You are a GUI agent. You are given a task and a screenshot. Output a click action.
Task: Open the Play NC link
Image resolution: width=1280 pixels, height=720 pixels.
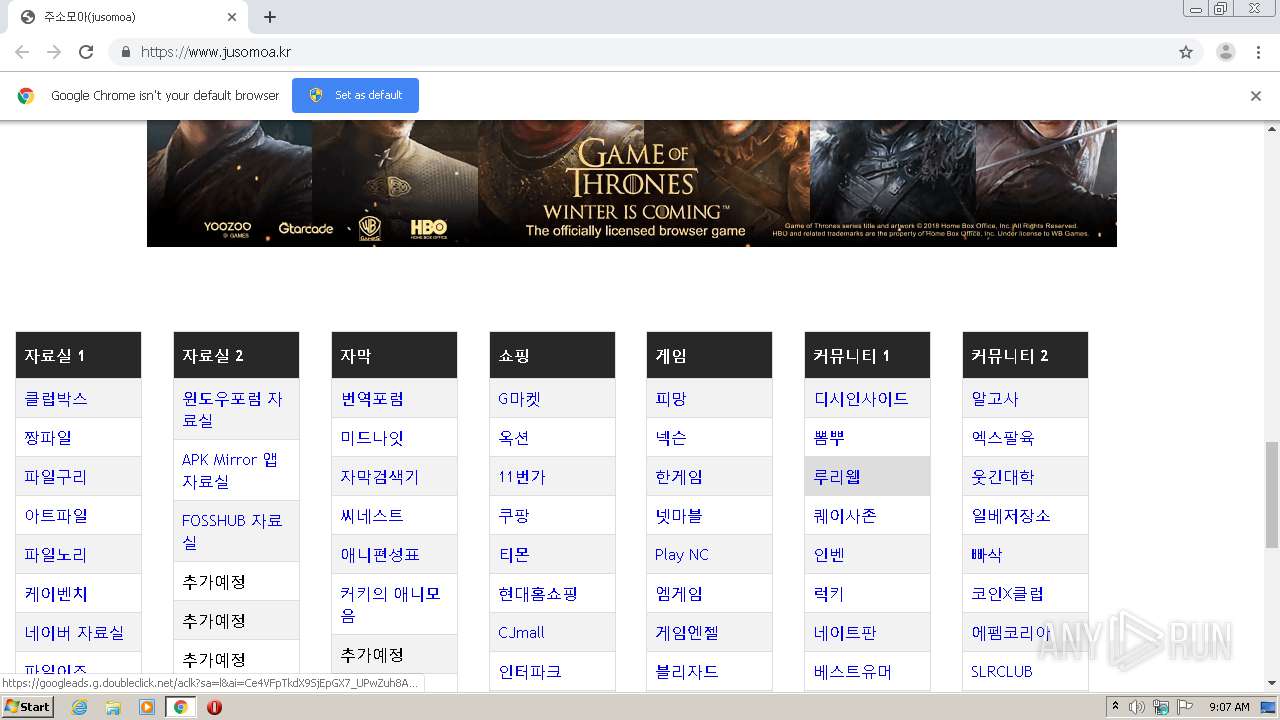(682, 554)
